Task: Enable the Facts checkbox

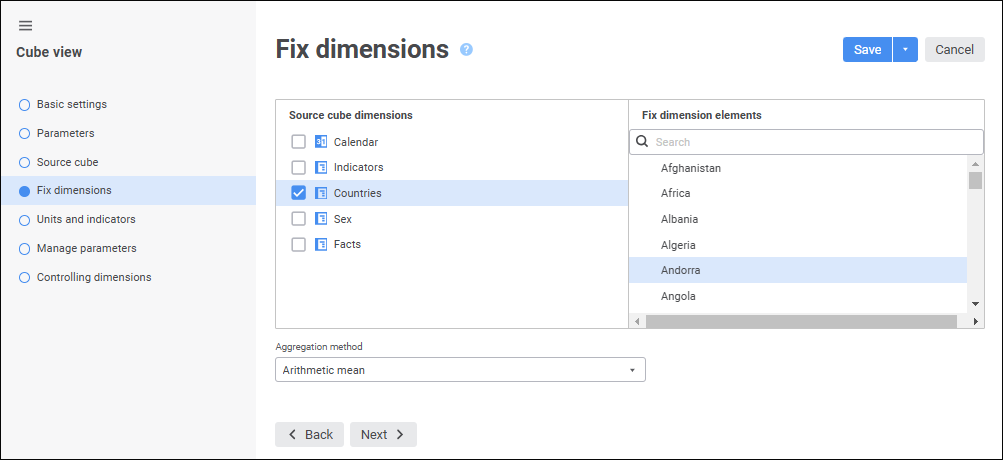Action: (x=298, y=244)
